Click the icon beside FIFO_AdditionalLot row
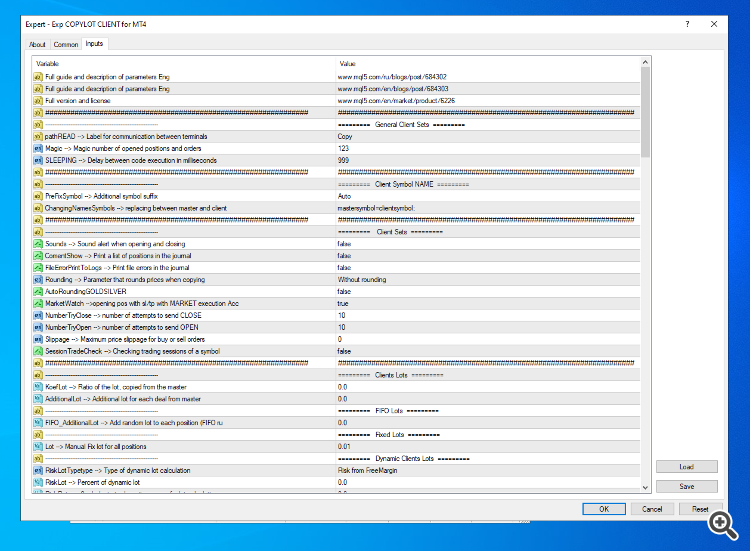 [x=38, y=423]
